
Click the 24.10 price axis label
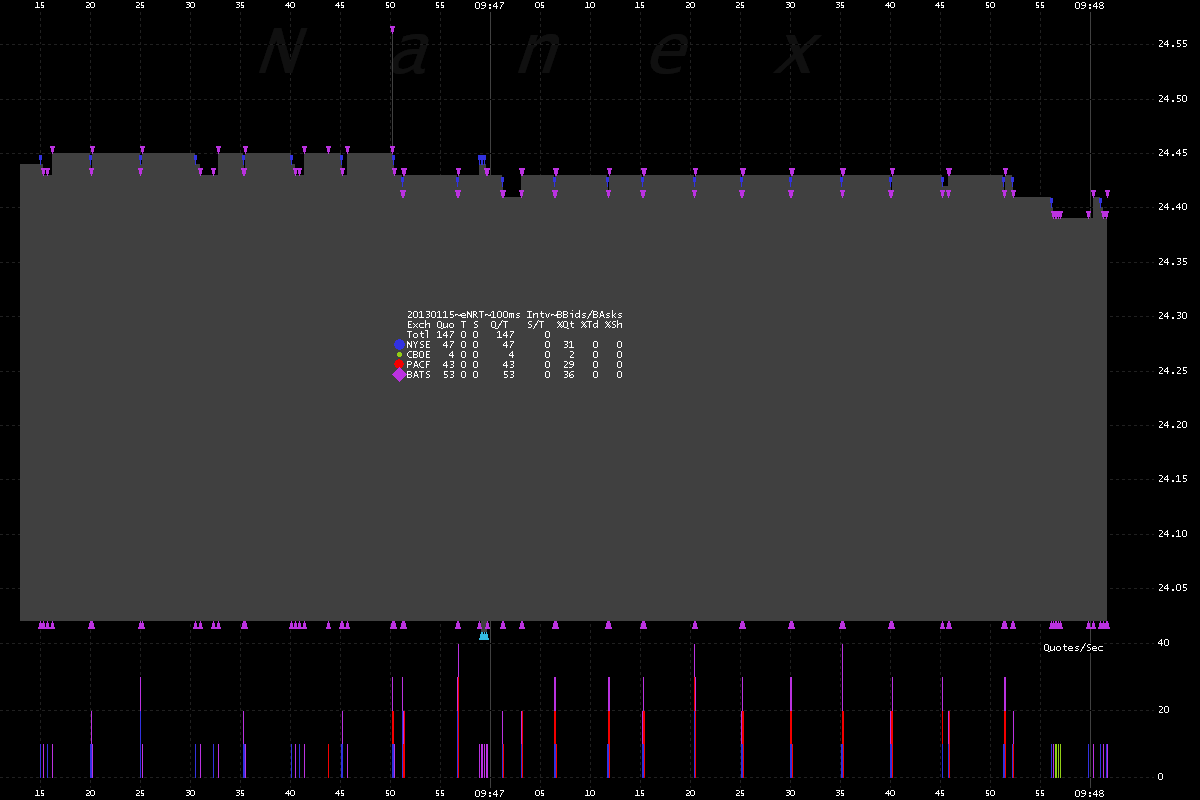1172,534
